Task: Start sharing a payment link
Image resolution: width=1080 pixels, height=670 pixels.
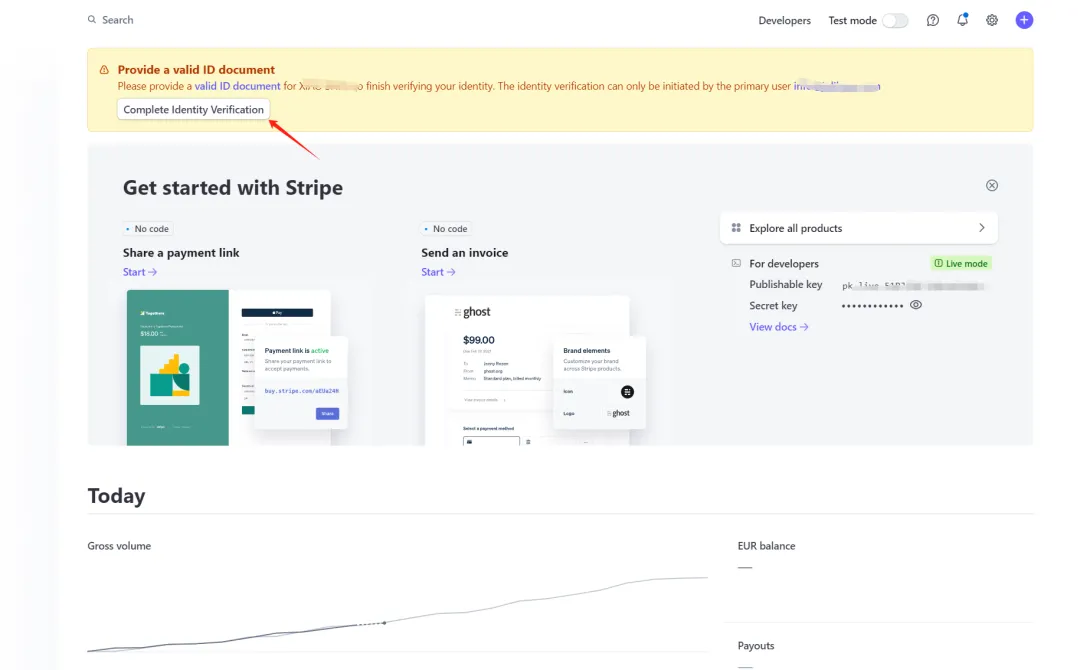Action: click(x=140, y=272)
